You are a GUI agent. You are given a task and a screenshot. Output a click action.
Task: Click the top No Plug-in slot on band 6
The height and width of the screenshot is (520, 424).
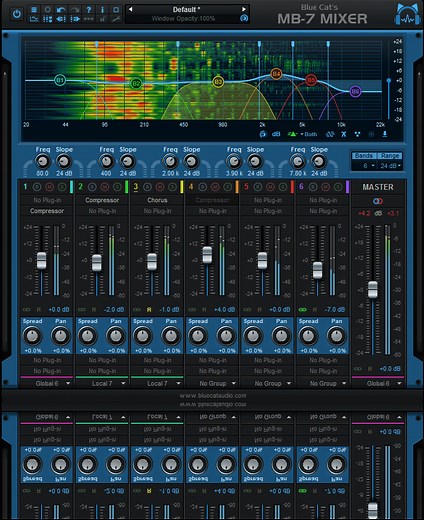[x=323, y=200]
